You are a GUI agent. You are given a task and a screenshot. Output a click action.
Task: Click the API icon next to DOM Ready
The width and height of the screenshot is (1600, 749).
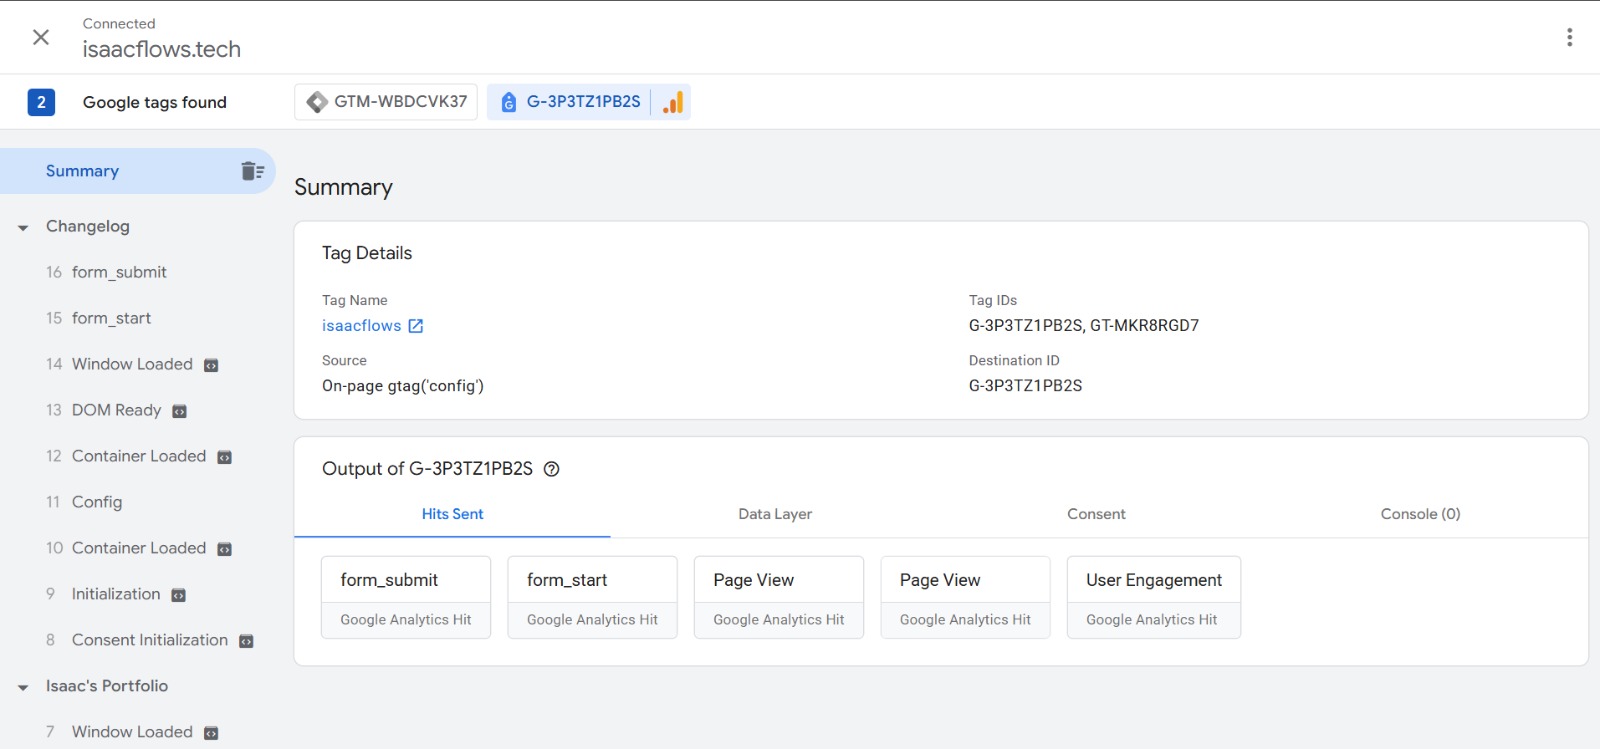180,411
